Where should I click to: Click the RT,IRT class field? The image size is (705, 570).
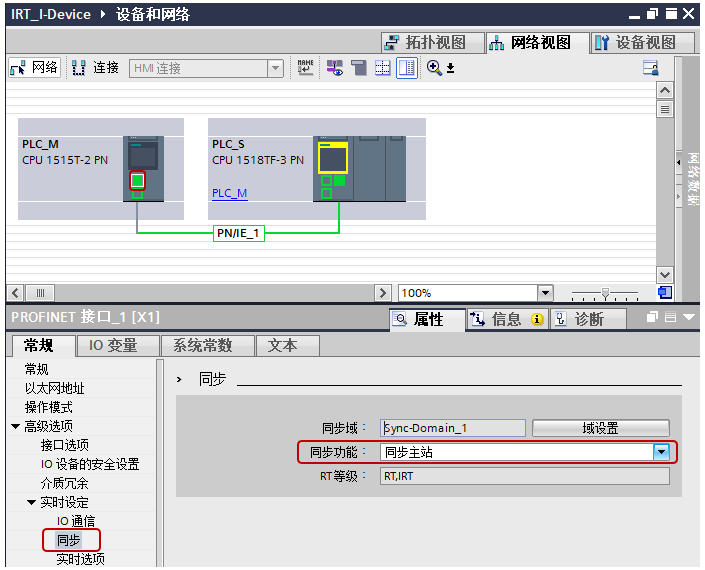point(525,476)
